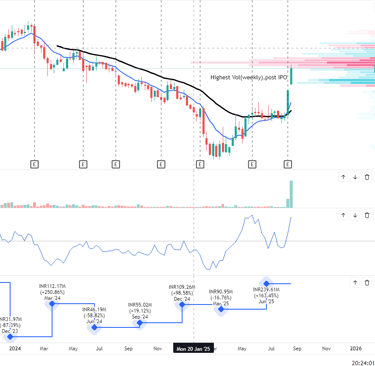Select the Mar '25 INR90.95M data point
Screen dimensions: 375x366
pos(221,310)
